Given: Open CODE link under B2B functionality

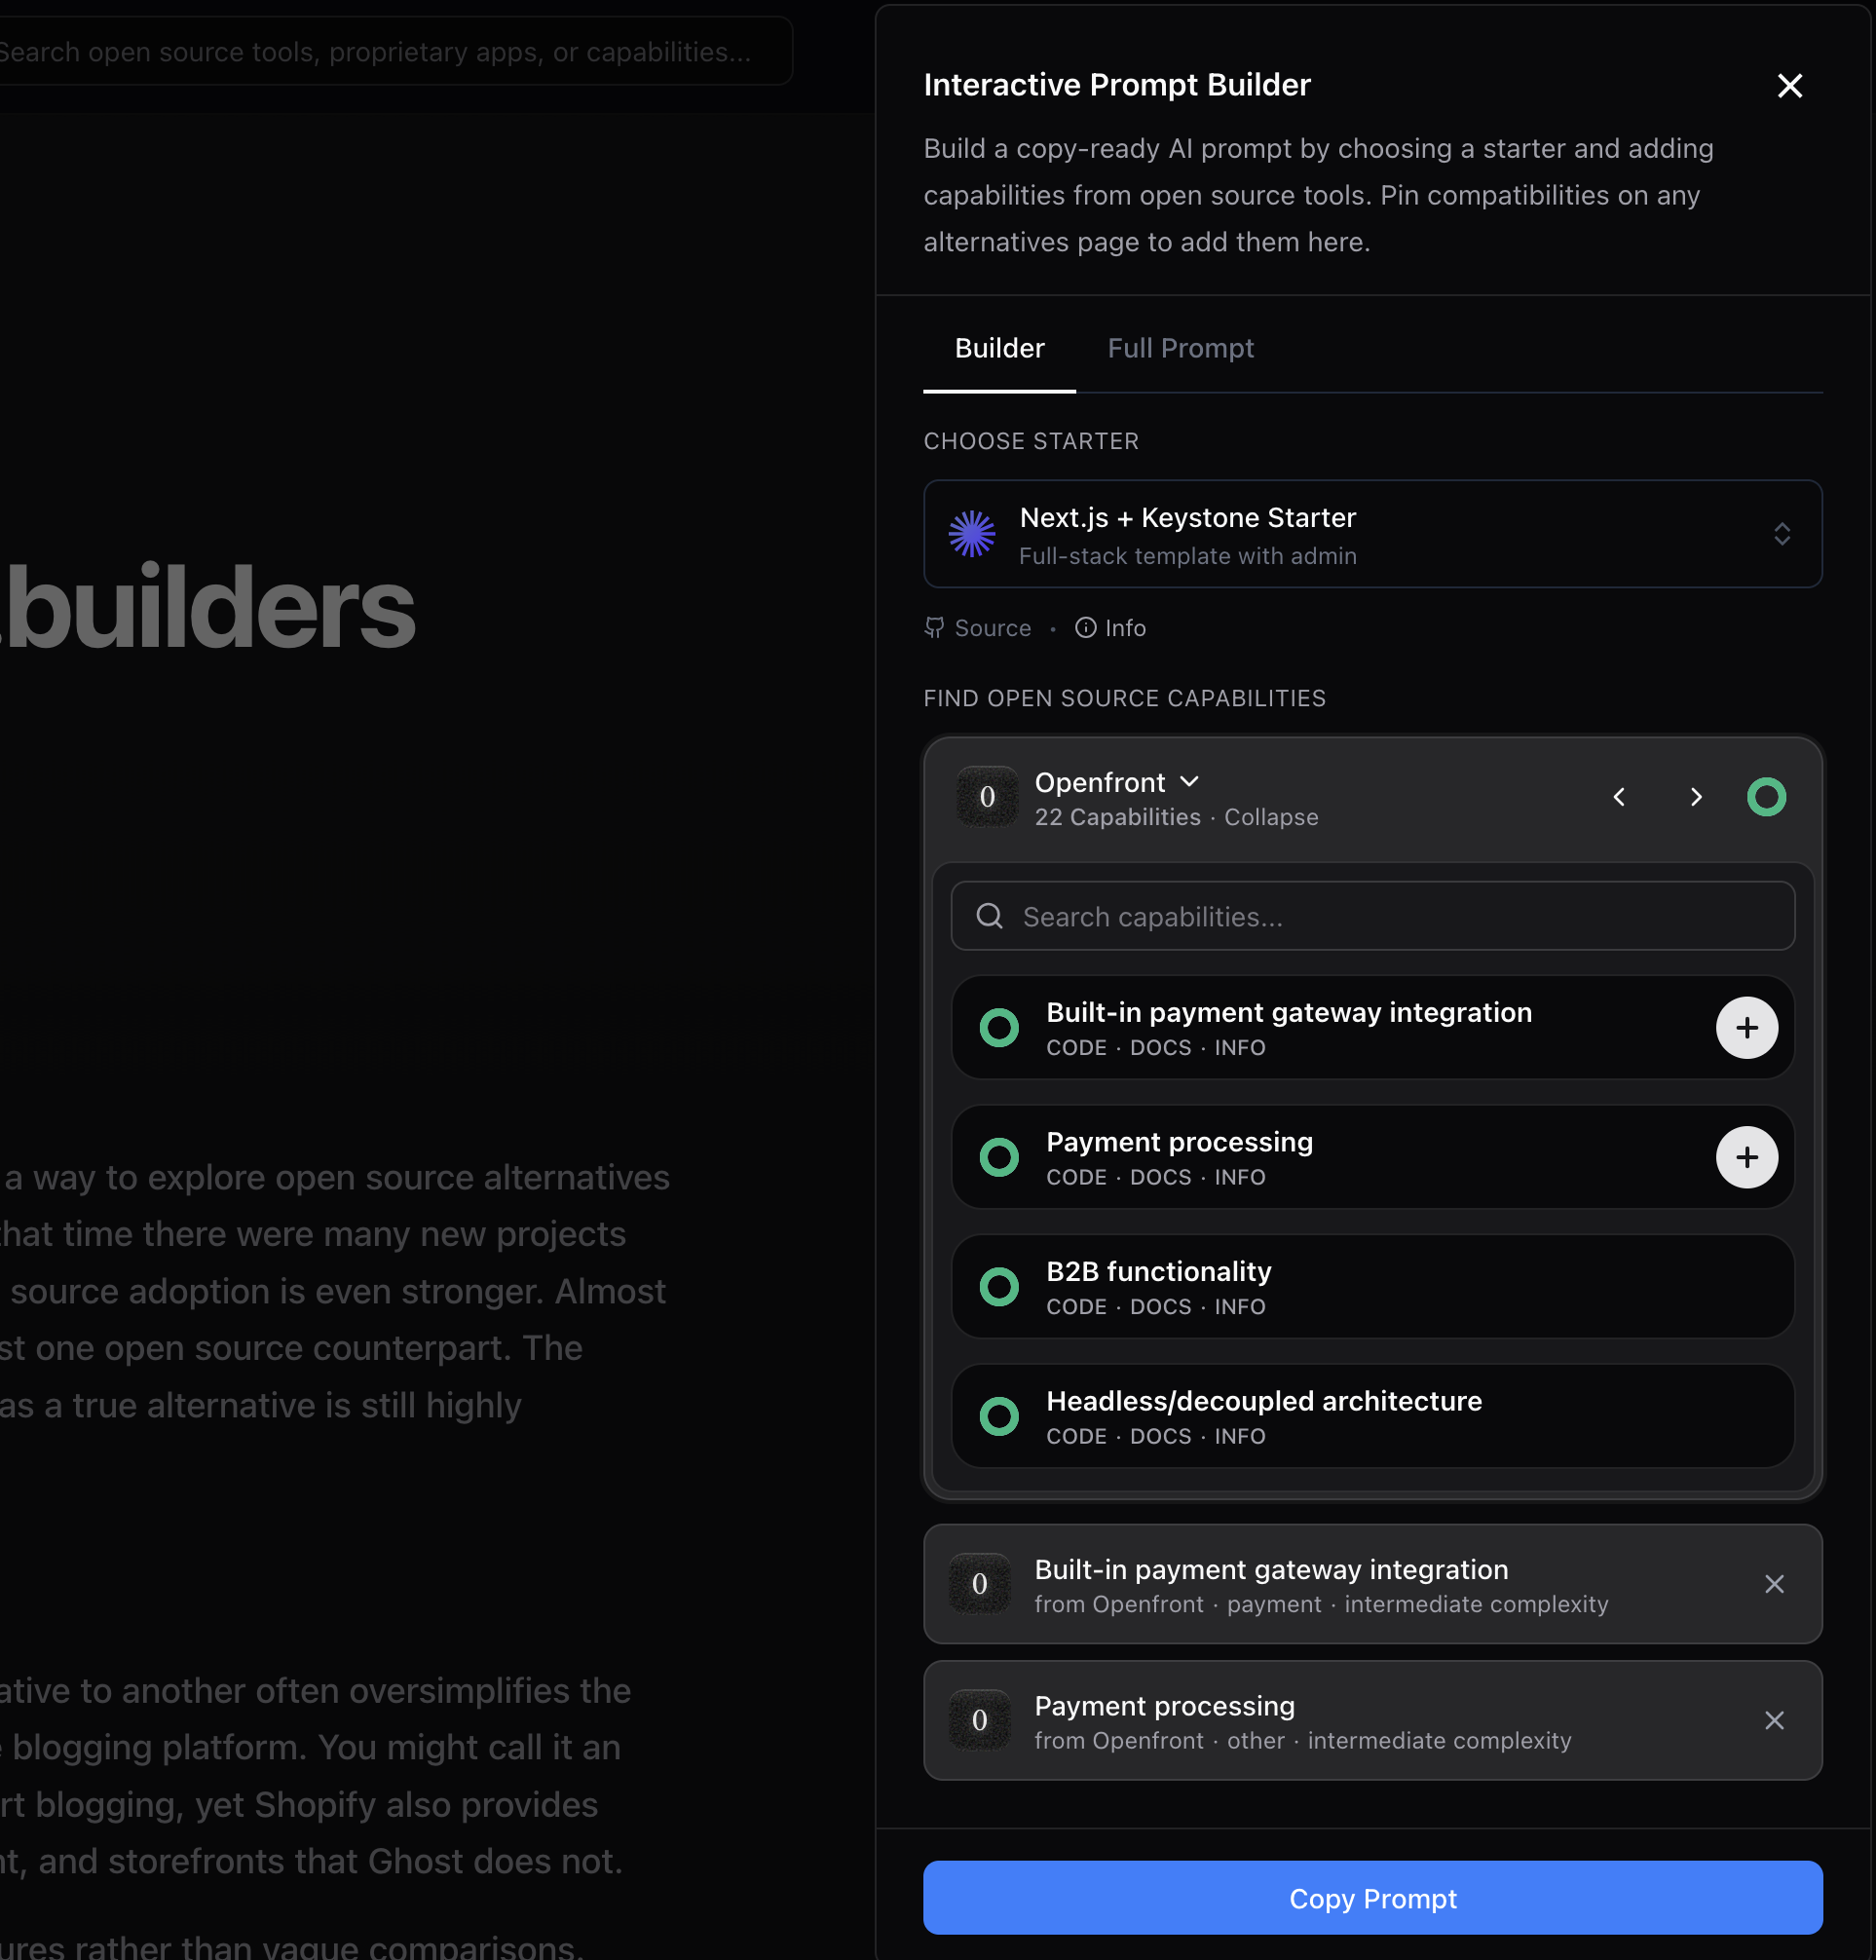Looking at the screenshot, I should [x=1076, y=1307].
